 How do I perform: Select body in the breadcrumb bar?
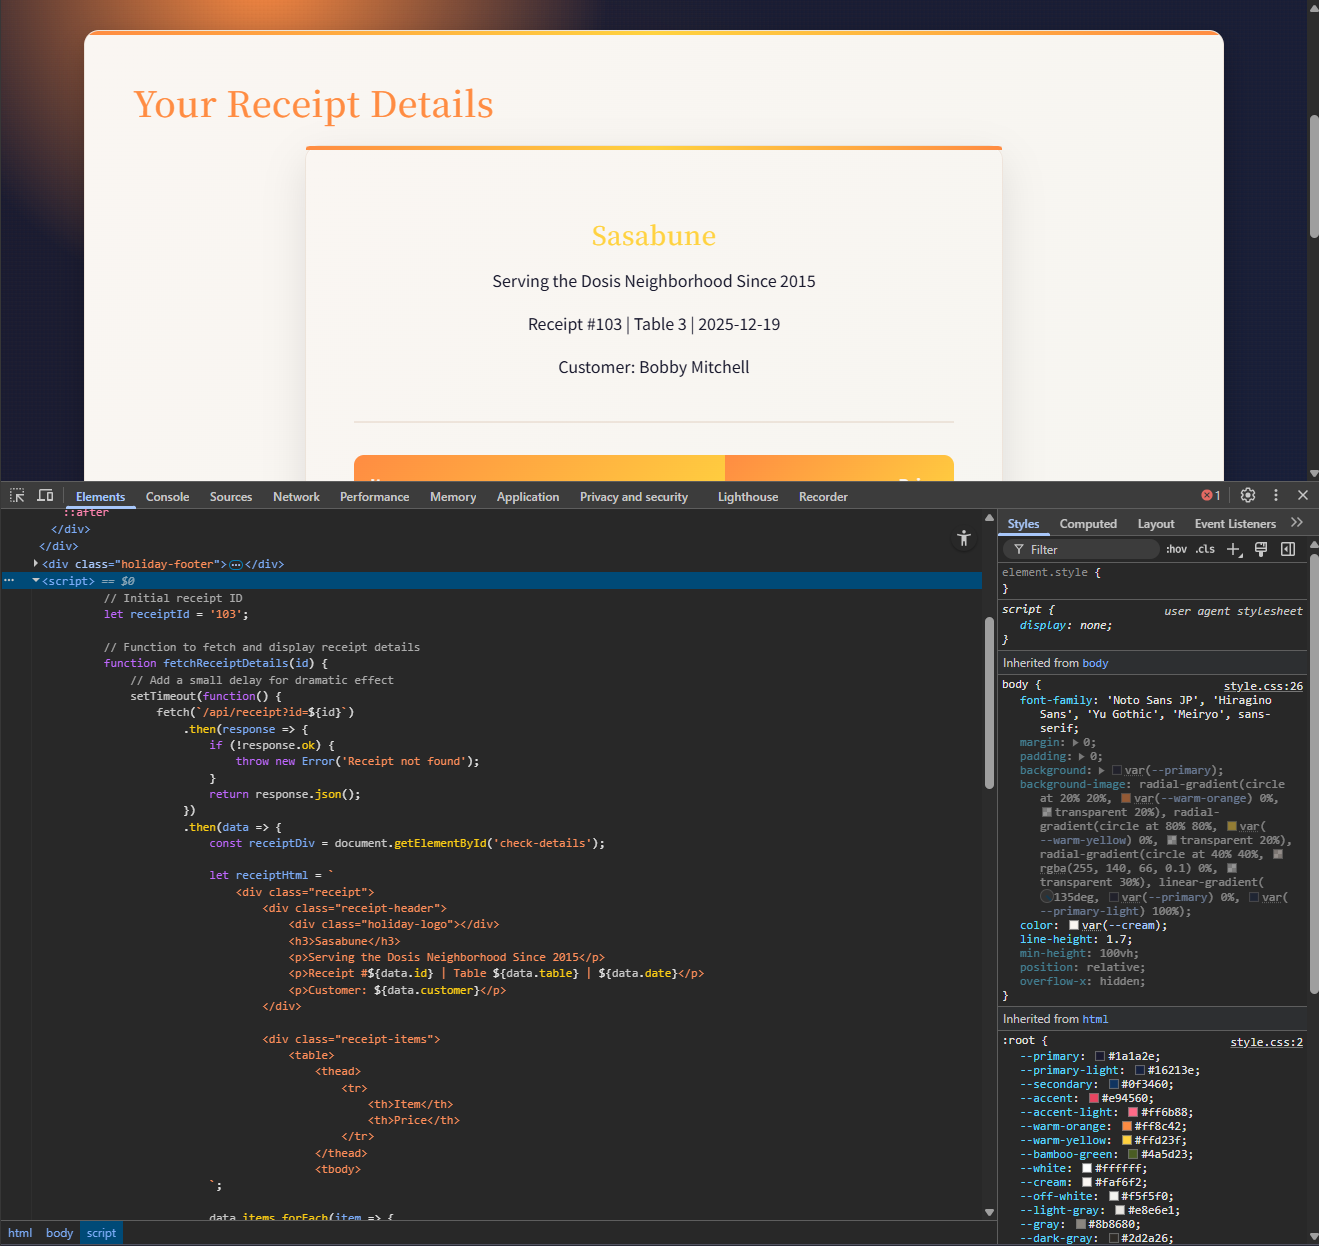pyautogui.click(x=59, y=1233)
